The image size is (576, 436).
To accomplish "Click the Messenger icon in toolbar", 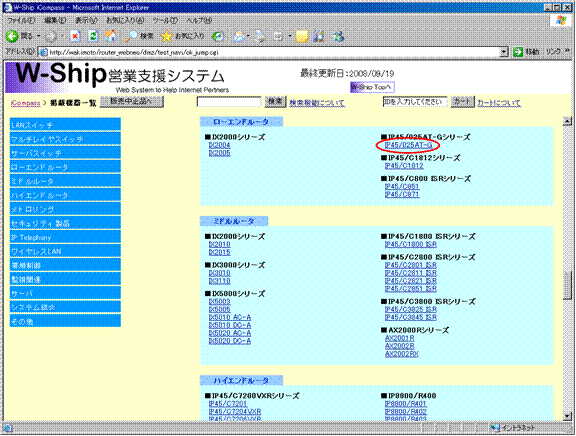I will [338, 36].
